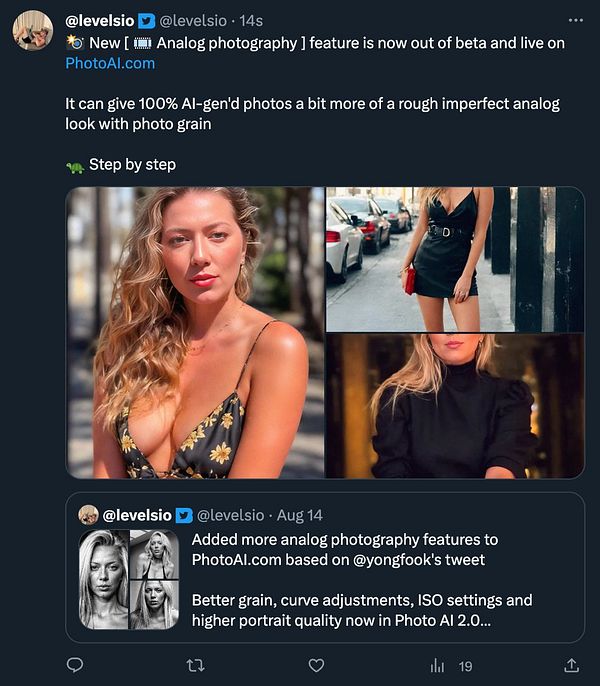Click the bold @levelsio display name
Screen dimensions: 600x686
point(101,19)
